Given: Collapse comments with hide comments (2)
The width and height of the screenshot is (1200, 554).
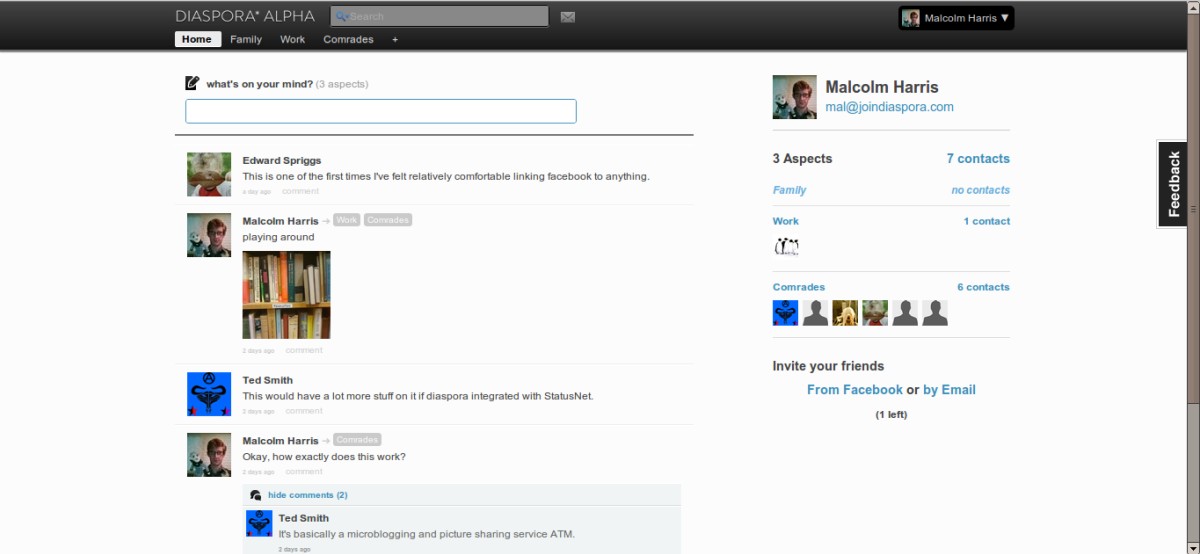Looking at the screenshot, I should pos(307,495).
